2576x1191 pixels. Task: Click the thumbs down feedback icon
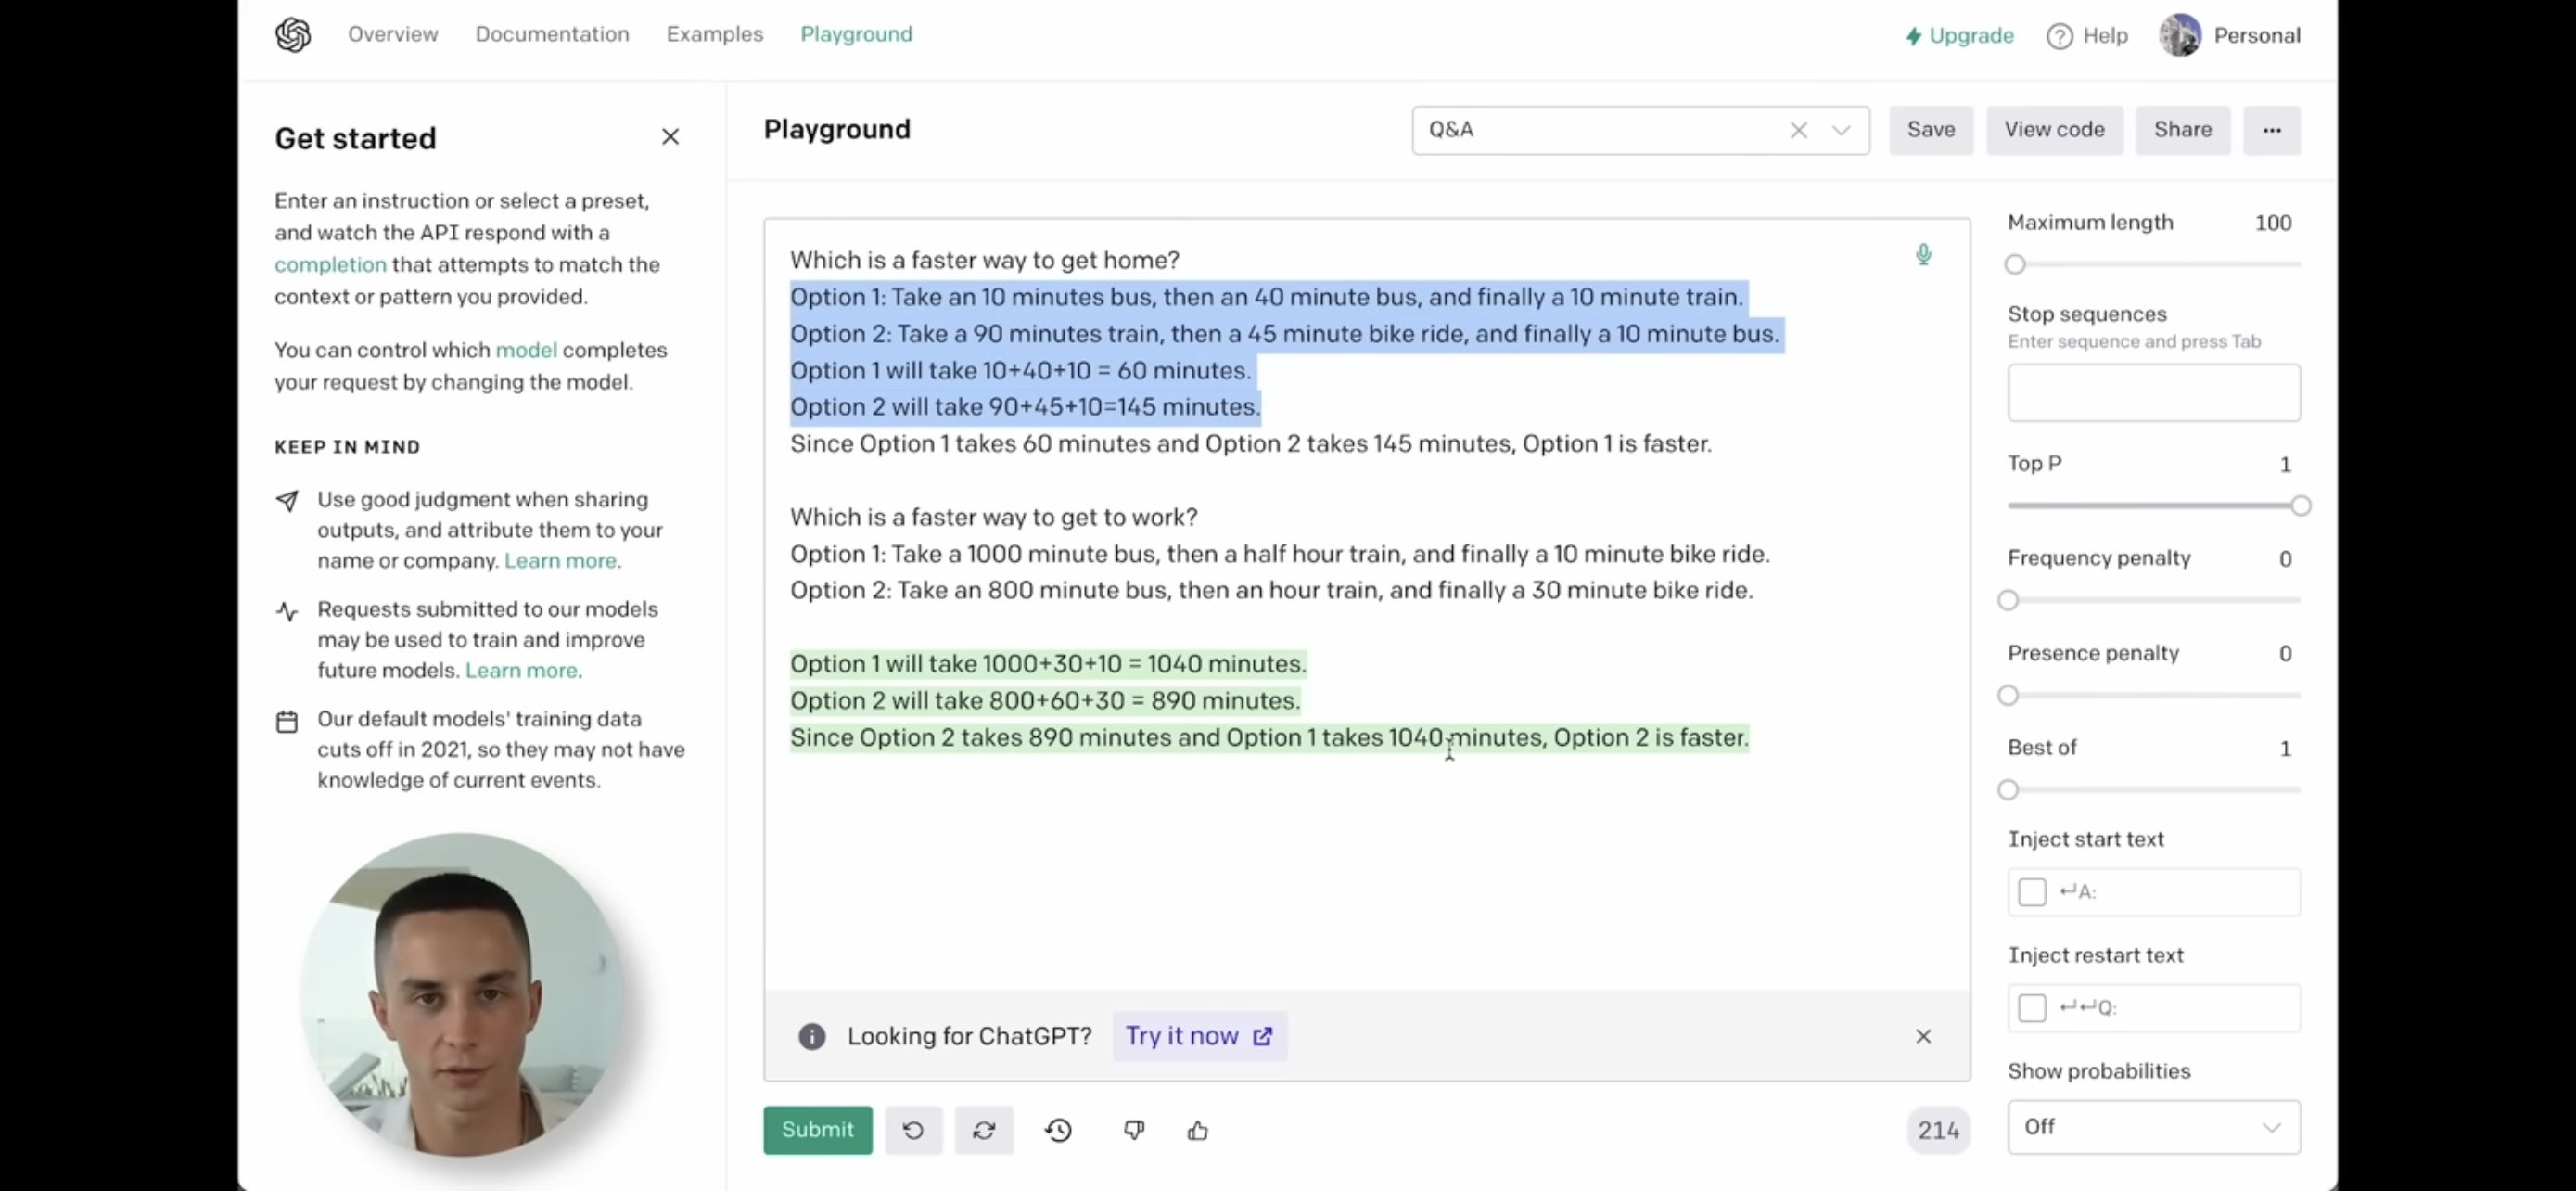pos(1133,1130)
